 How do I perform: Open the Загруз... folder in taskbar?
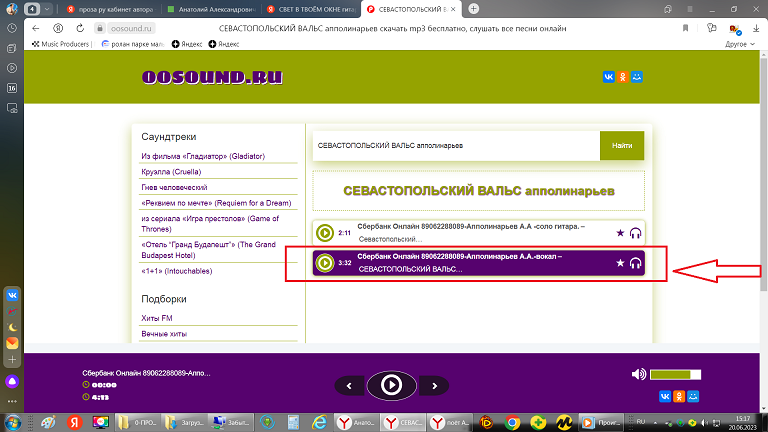(x=184, y=422)
